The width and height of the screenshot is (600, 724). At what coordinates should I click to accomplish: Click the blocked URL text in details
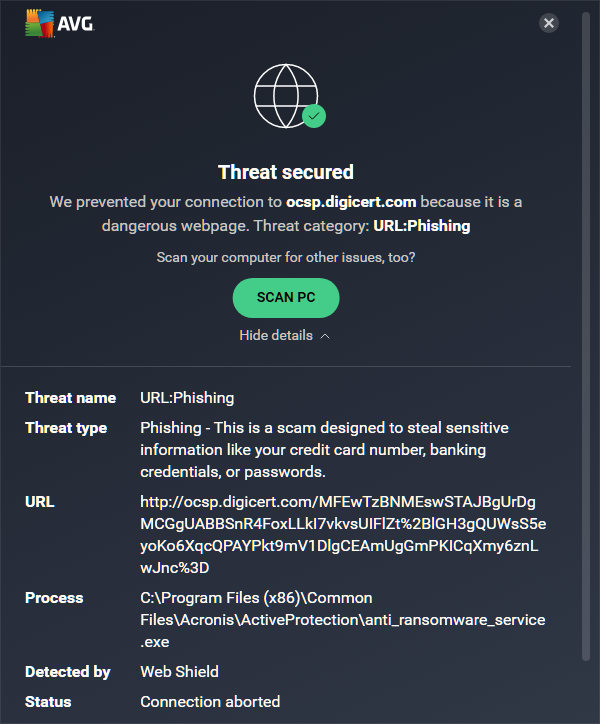click(x=343, y=535)
